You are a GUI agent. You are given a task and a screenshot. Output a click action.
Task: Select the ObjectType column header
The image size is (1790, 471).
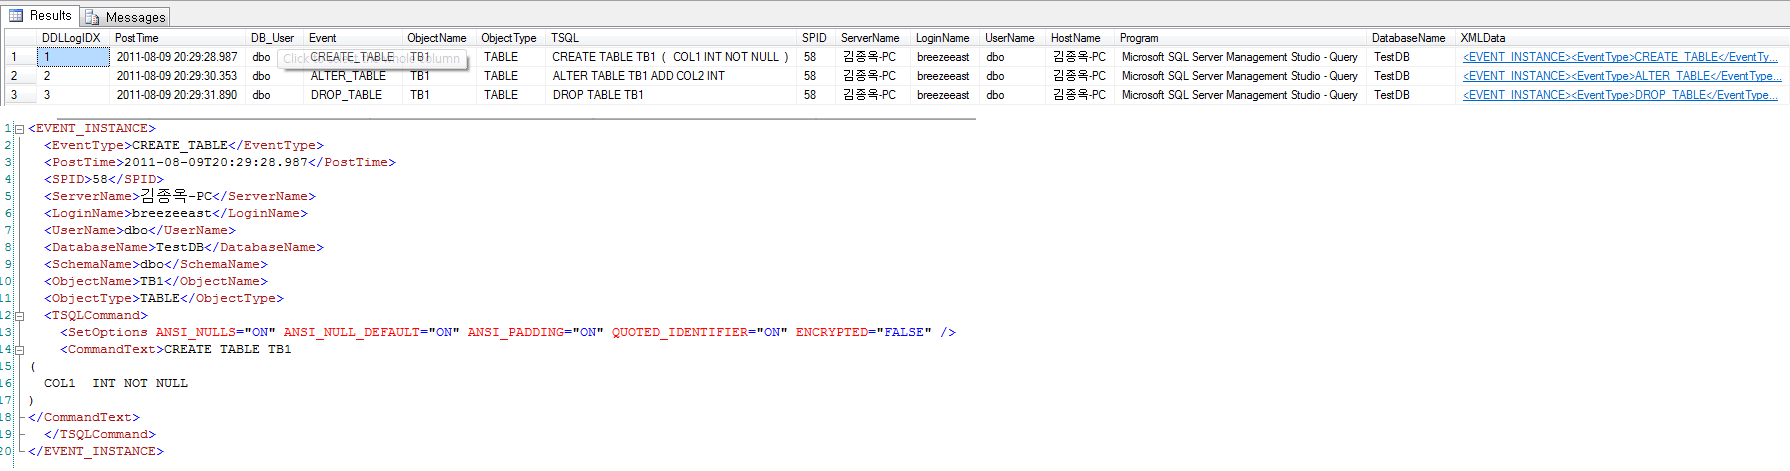[511, 38]
